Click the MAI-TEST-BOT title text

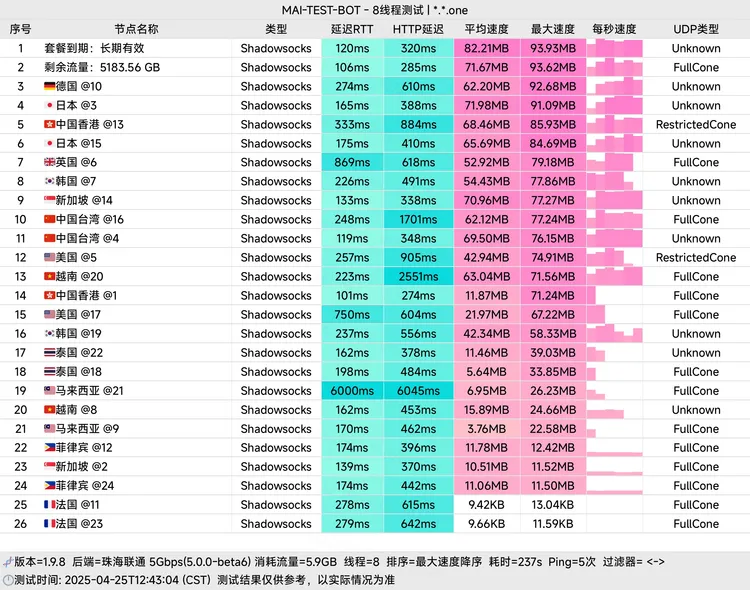[374, 9]
